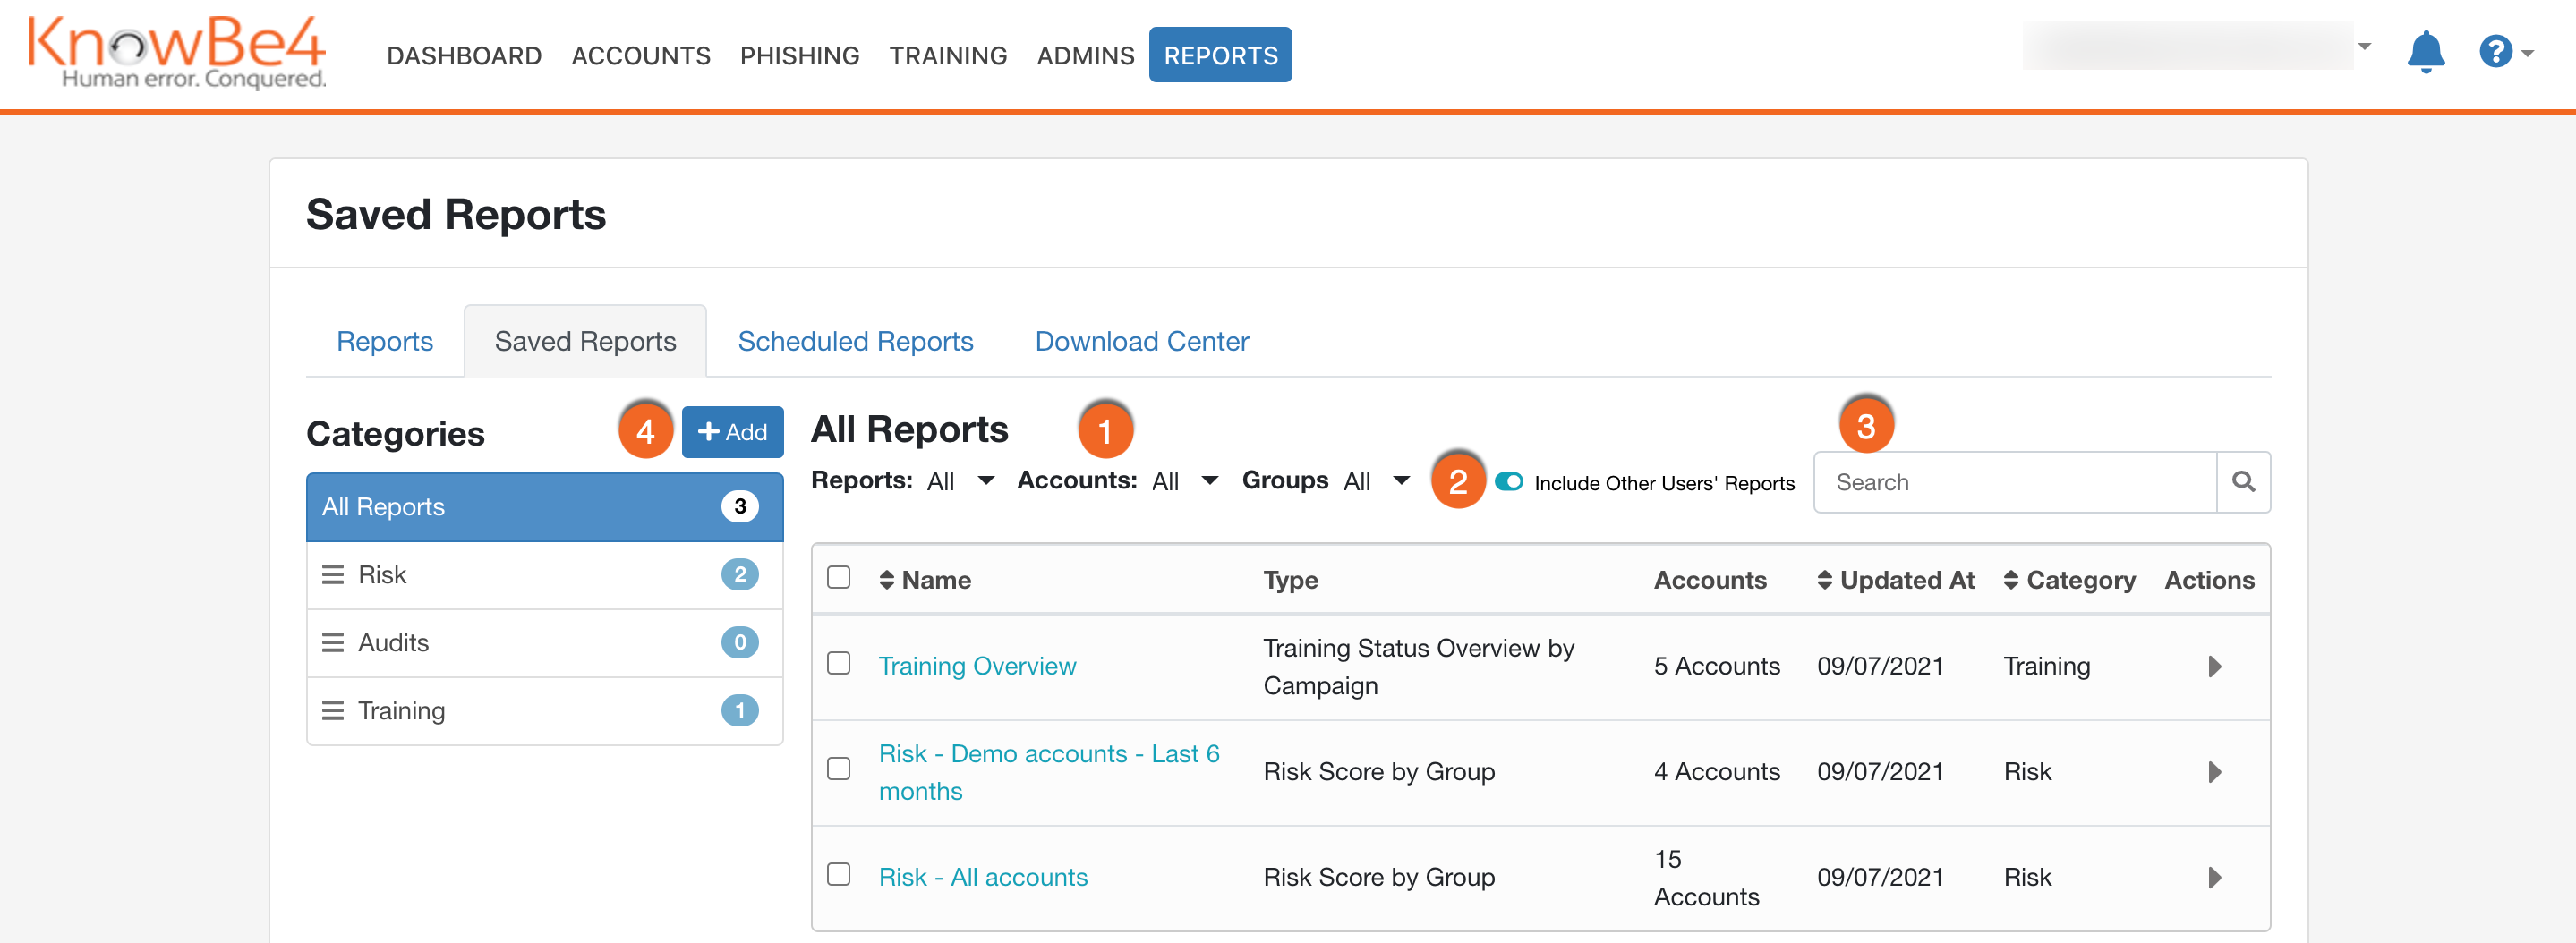The image size is (2576, 943).
Task: Click the search magnifier icon
Action: 2244,482
